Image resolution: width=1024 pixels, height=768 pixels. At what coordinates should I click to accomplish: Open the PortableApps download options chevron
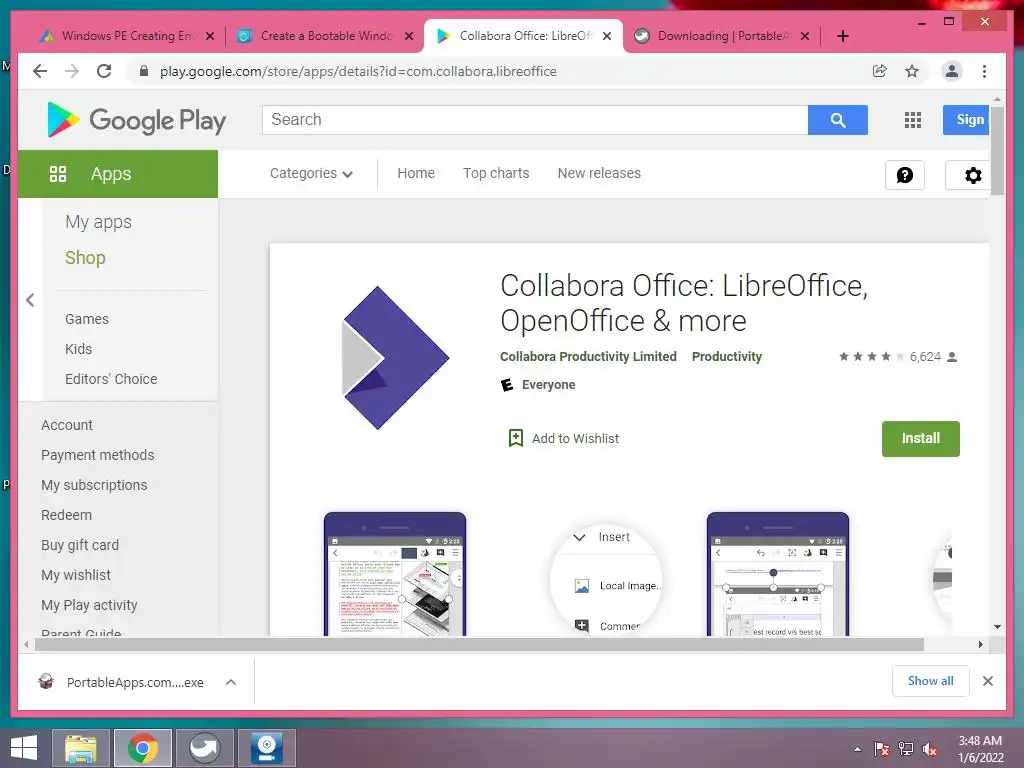click(231, 682)
